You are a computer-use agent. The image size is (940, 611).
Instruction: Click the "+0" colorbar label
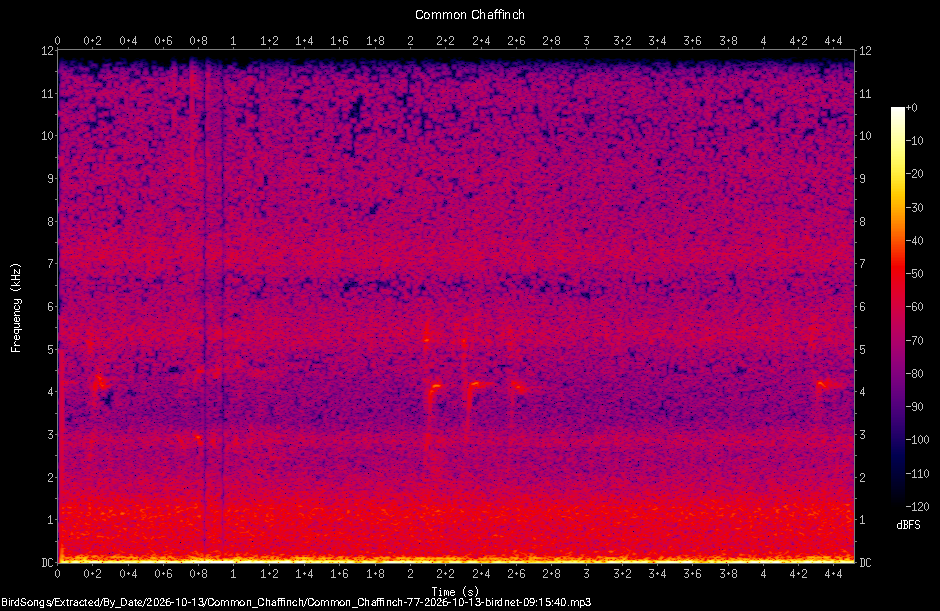click(911, 108)
